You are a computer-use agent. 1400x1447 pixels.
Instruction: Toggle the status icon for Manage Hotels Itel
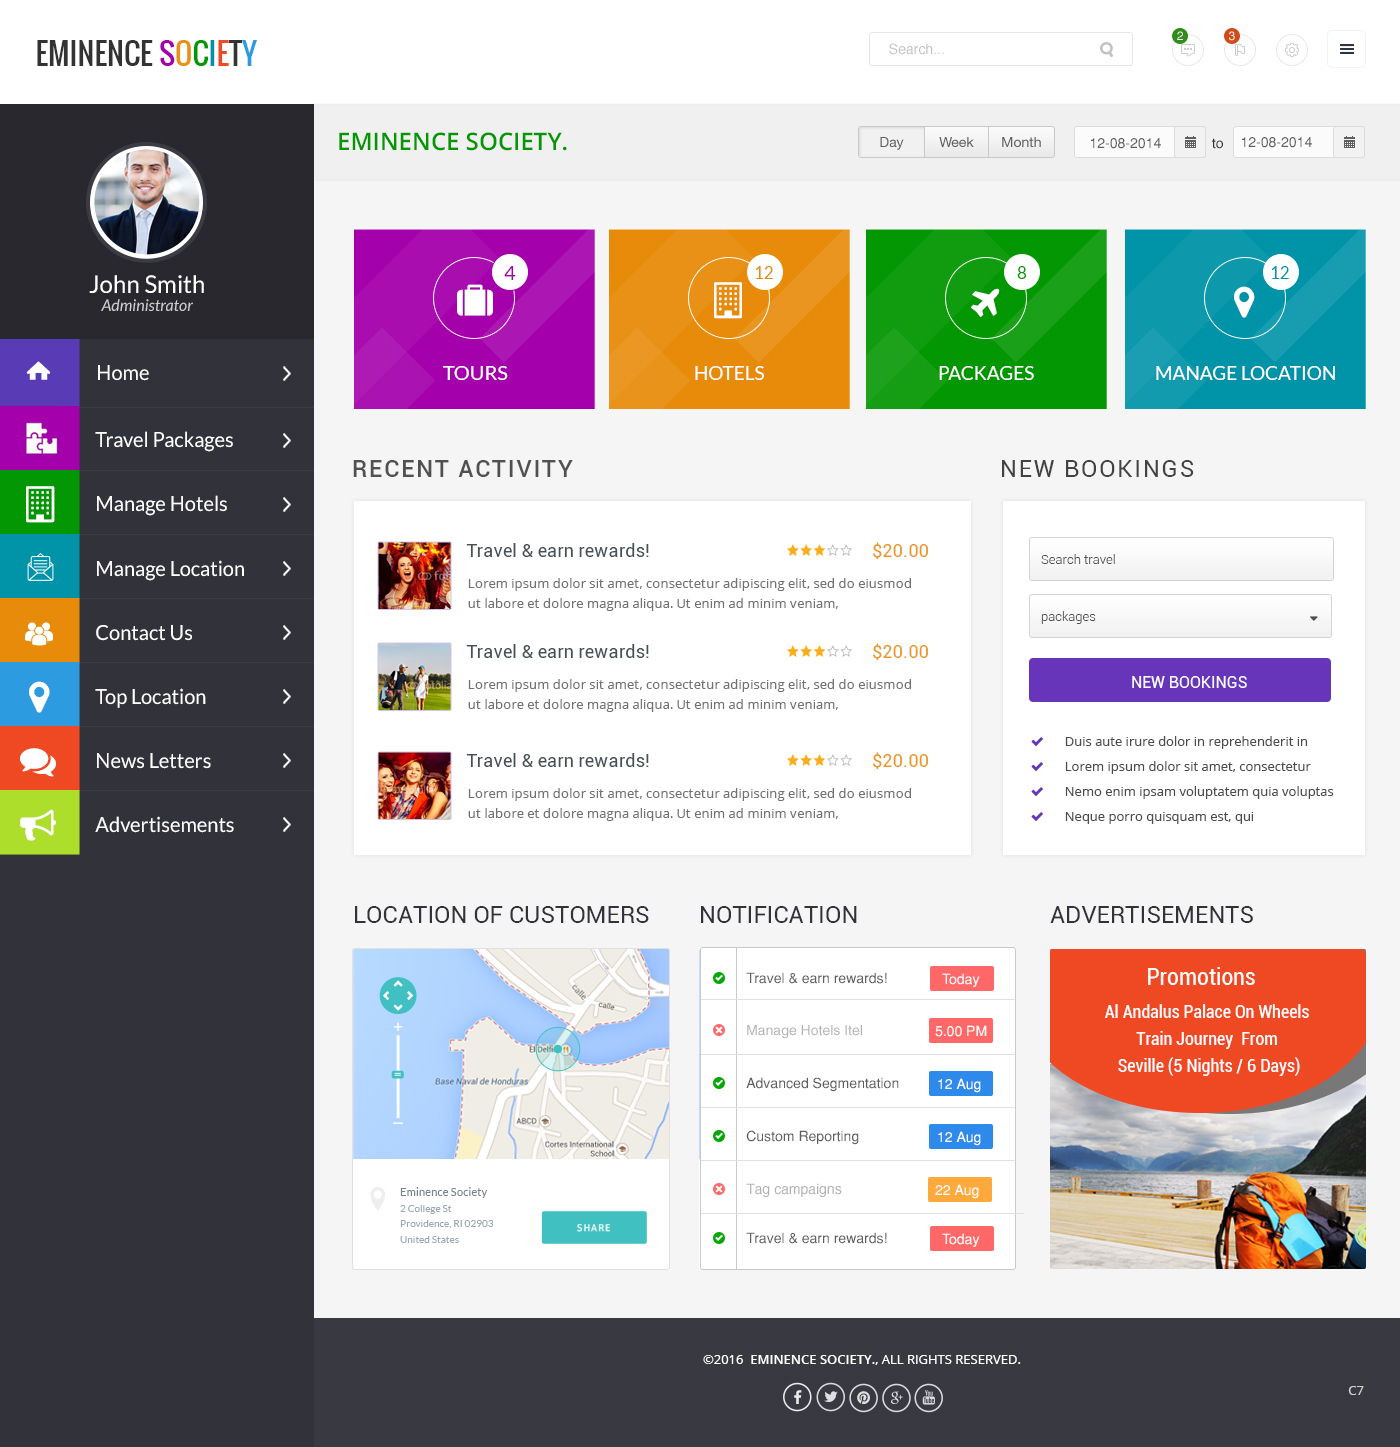coord(719,1030)
